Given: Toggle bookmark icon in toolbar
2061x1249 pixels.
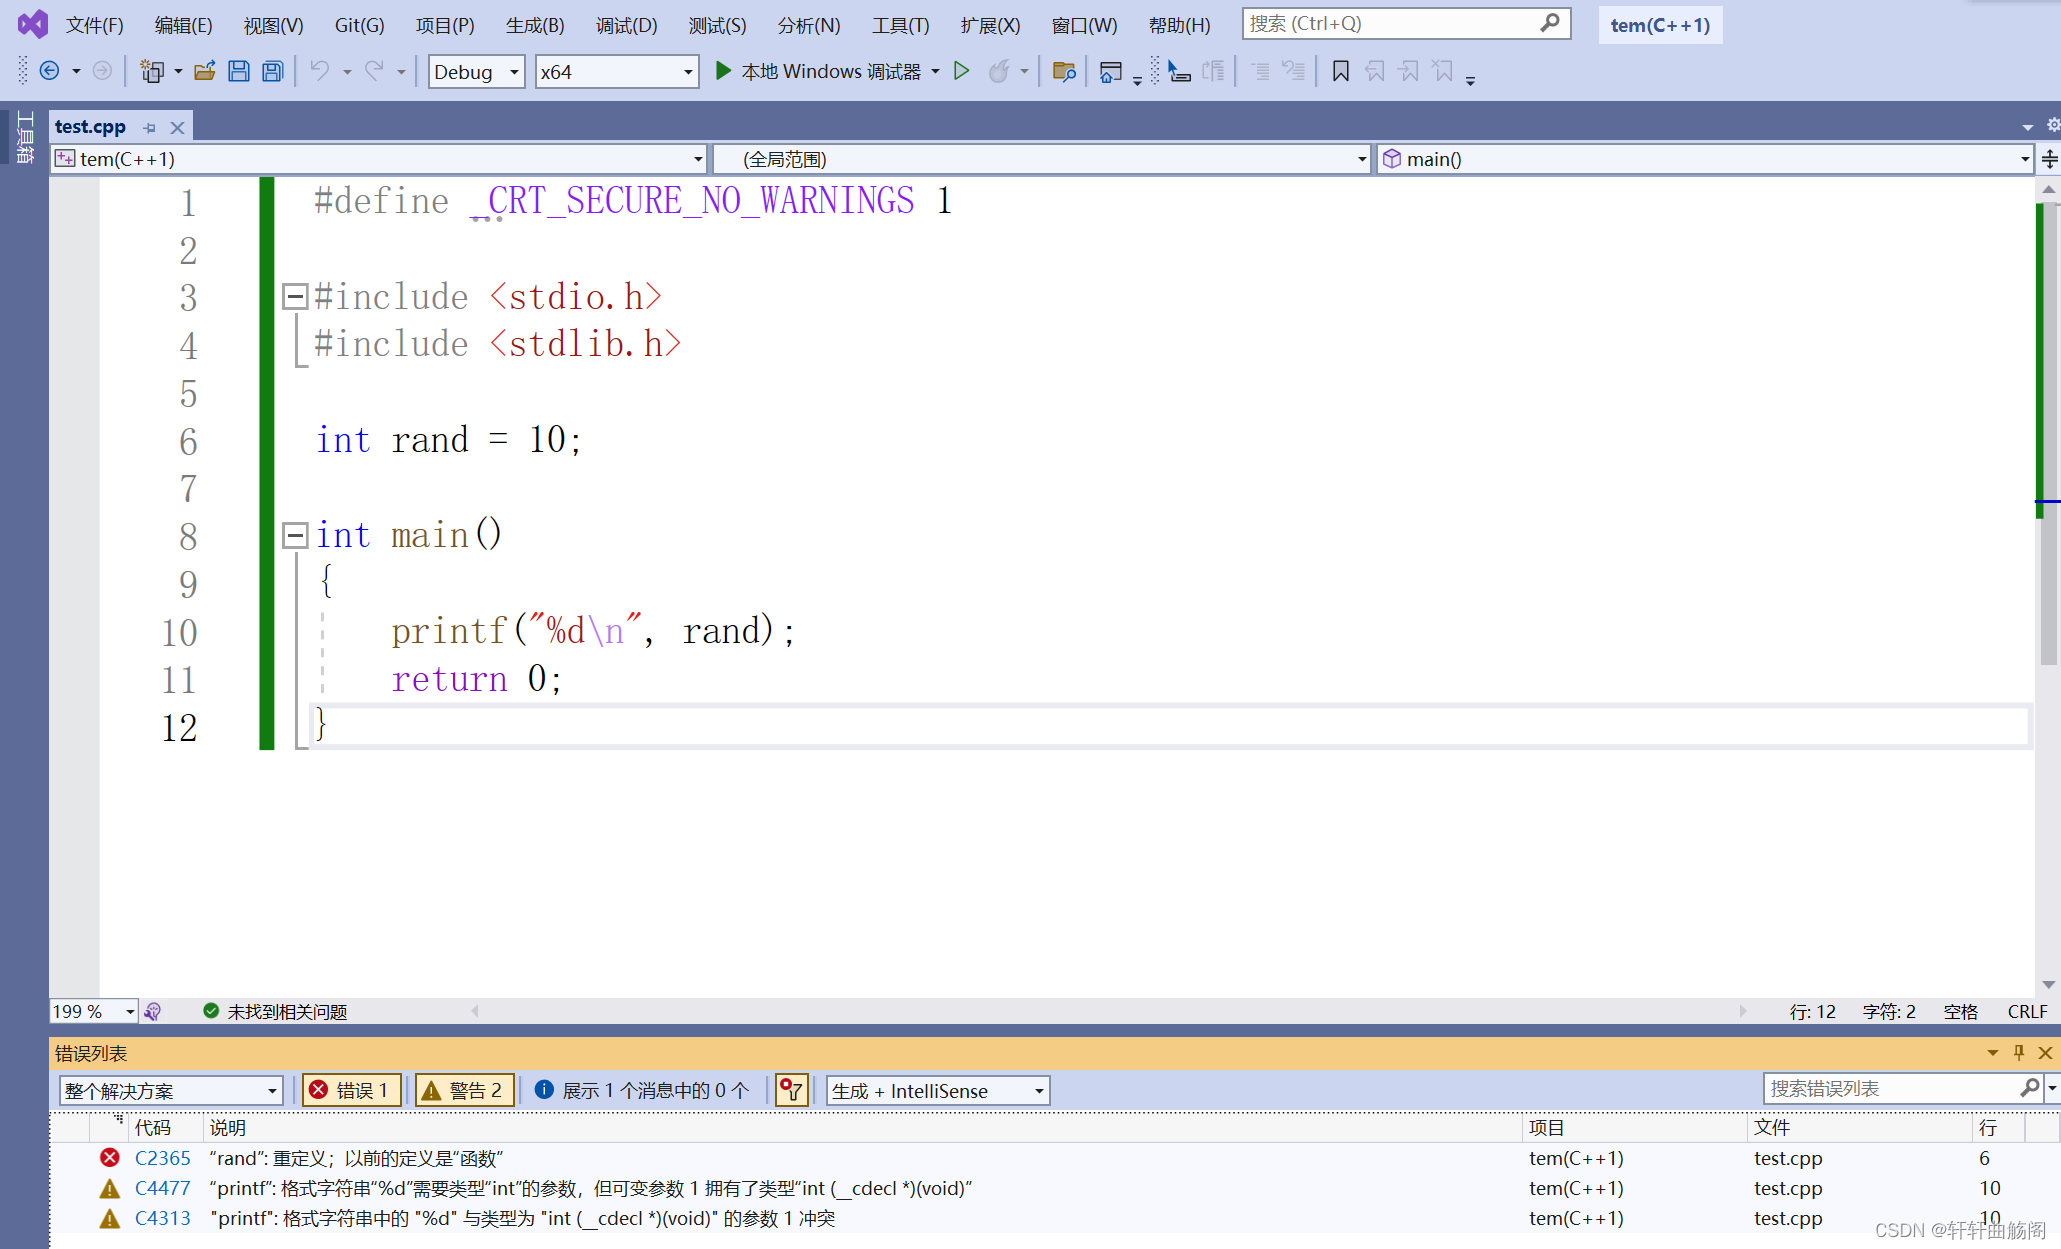Looking at the screenshot, I should [1340, 71].
